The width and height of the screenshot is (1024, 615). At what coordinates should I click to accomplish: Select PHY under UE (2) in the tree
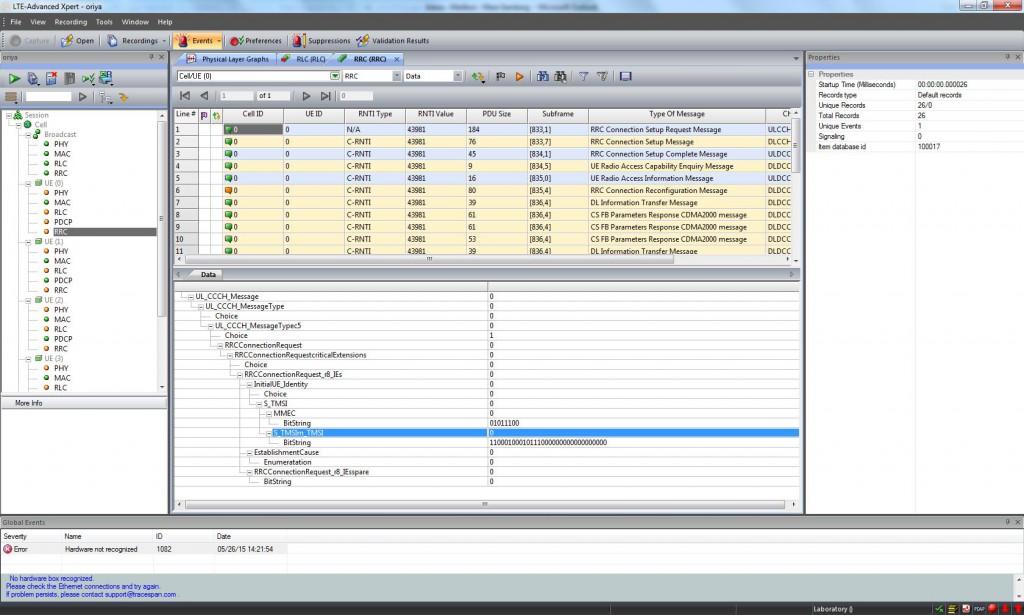[61, 310]
